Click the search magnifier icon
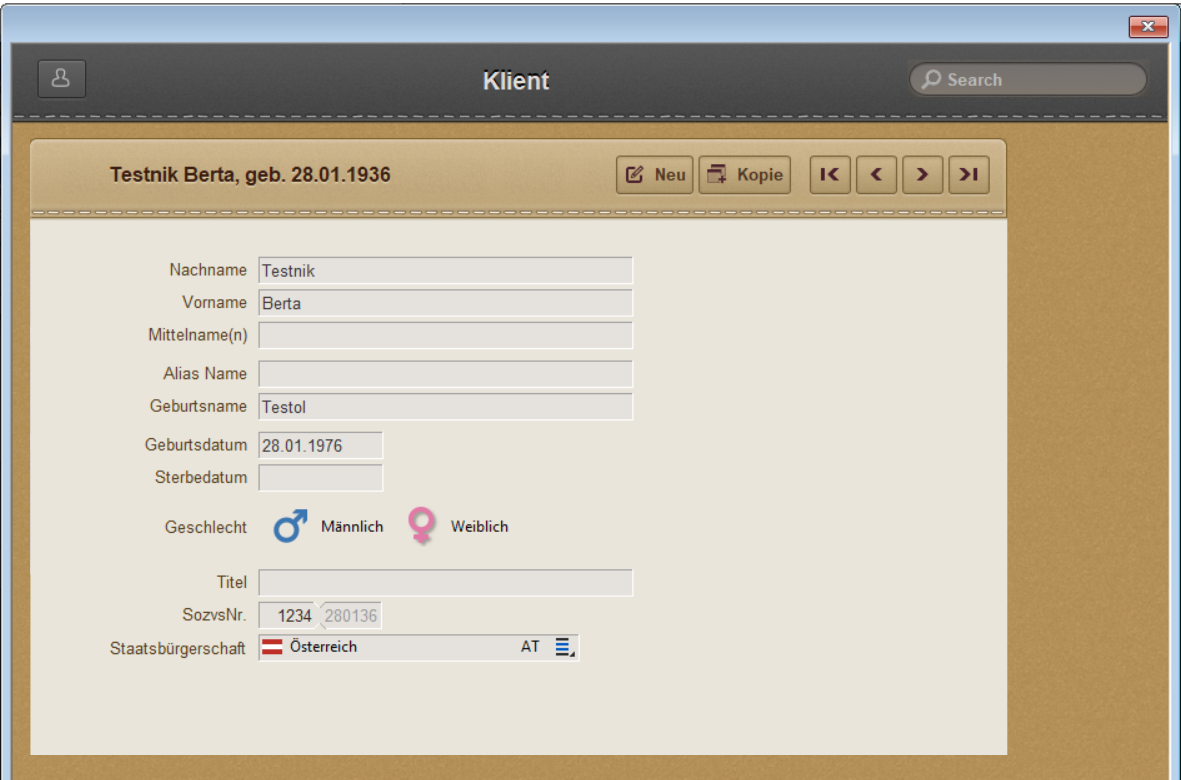Viewport: 1181px width, 780px height. coord(932,80)
